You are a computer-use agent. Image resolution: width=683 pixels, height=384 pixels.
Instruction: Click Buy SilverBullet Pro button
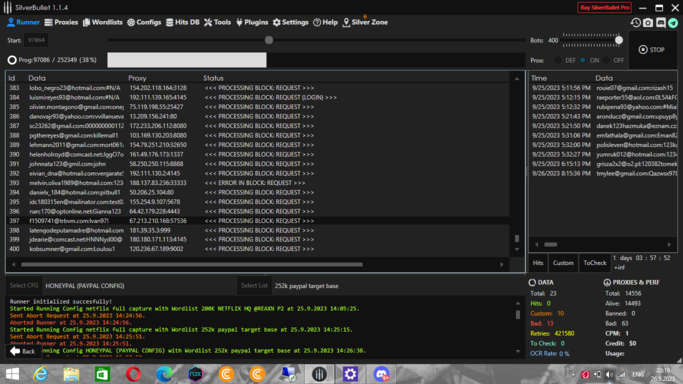(x=604, y=7)
